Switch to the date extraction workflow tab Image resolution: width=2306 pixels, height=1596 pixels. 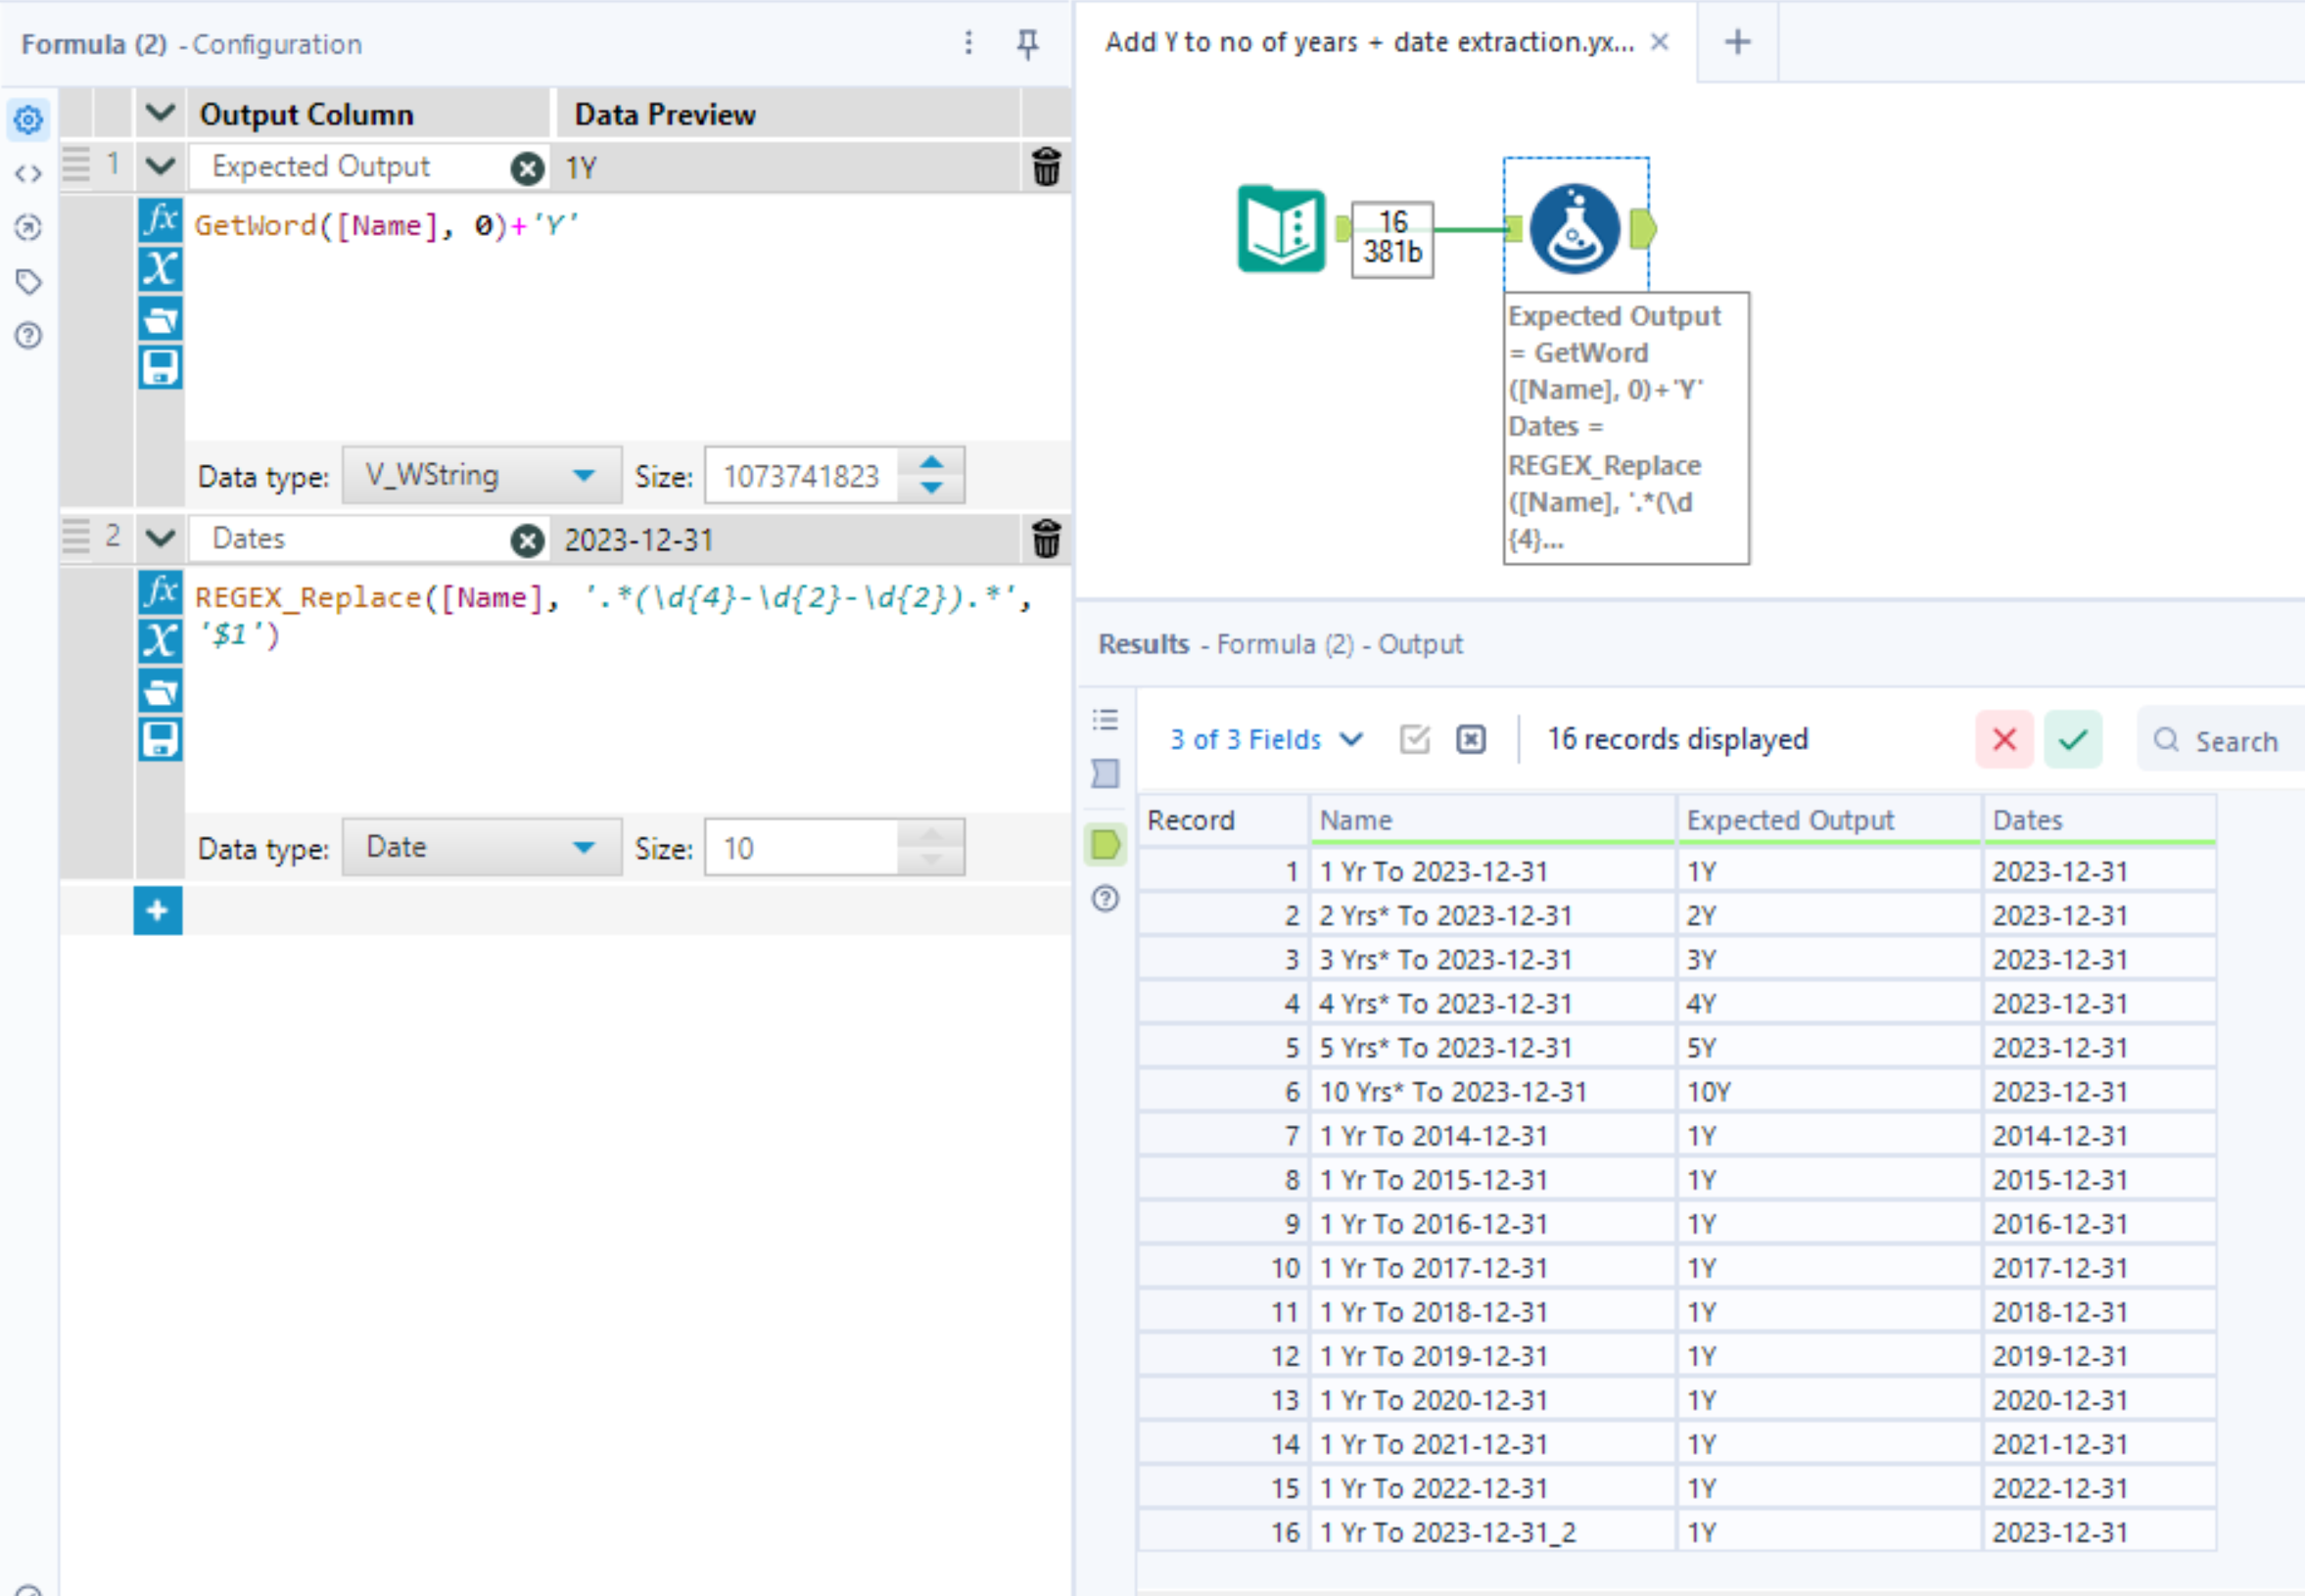(1370, 42)
